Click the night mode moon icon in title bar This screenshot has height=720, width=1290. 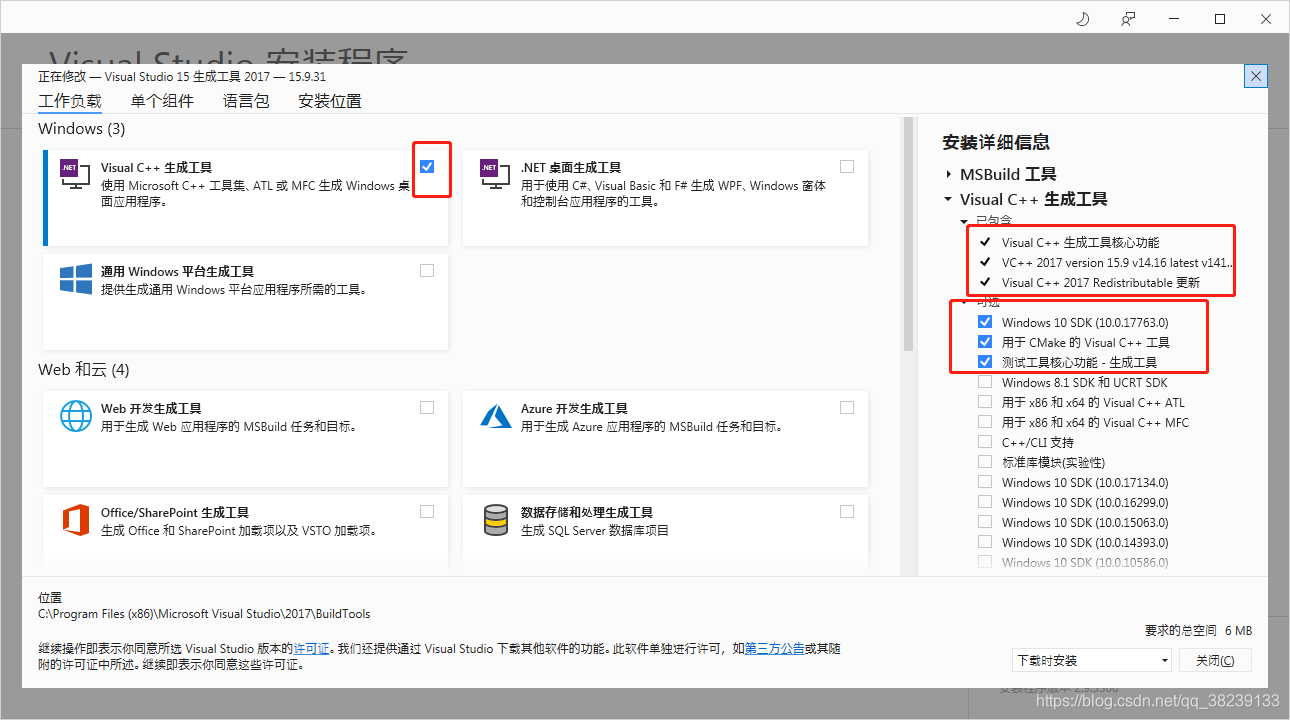click(x=1082, y=19)
